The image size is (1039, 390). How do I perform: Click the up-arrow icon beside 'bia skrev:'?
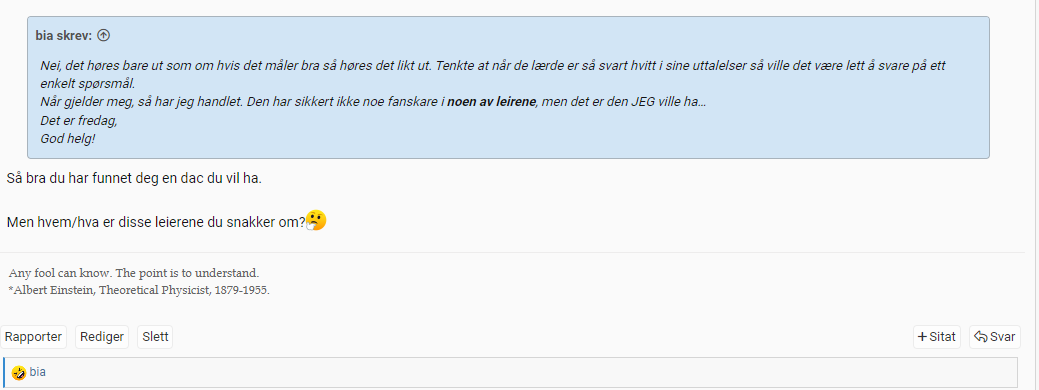click(x=103, y=36)
